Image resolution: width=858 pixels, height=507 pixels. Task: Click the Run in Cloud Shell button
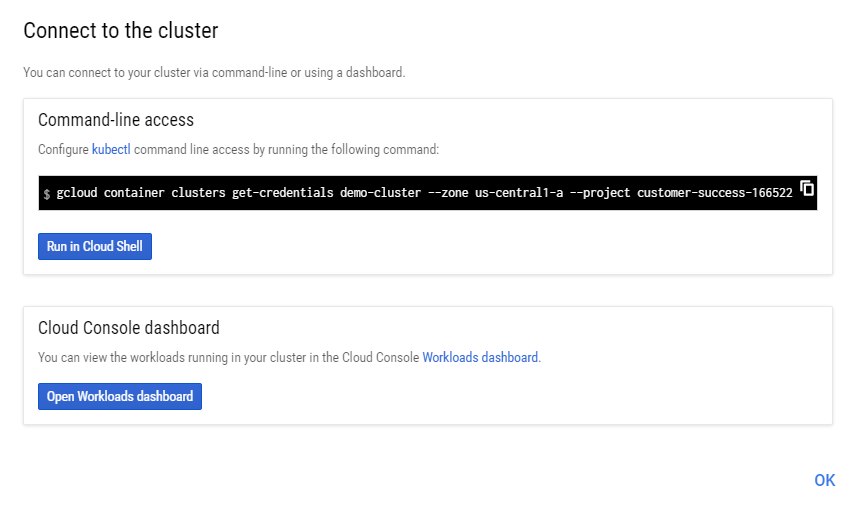95,246
